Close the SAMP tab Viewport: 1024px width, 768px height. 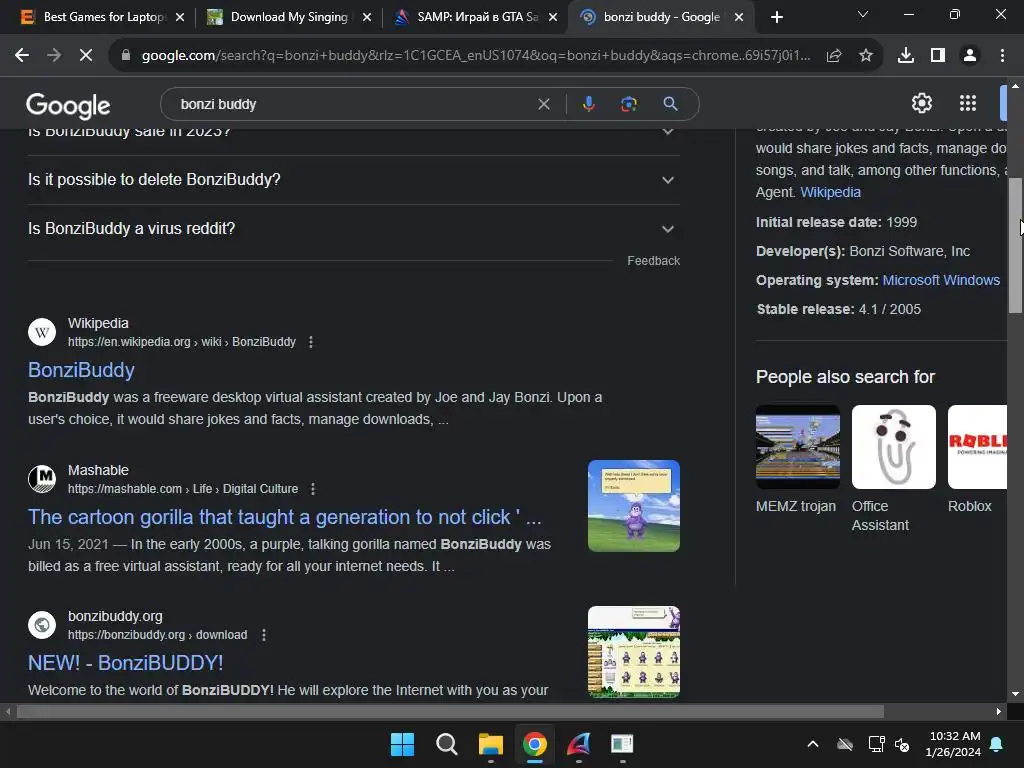click(553, 17)
